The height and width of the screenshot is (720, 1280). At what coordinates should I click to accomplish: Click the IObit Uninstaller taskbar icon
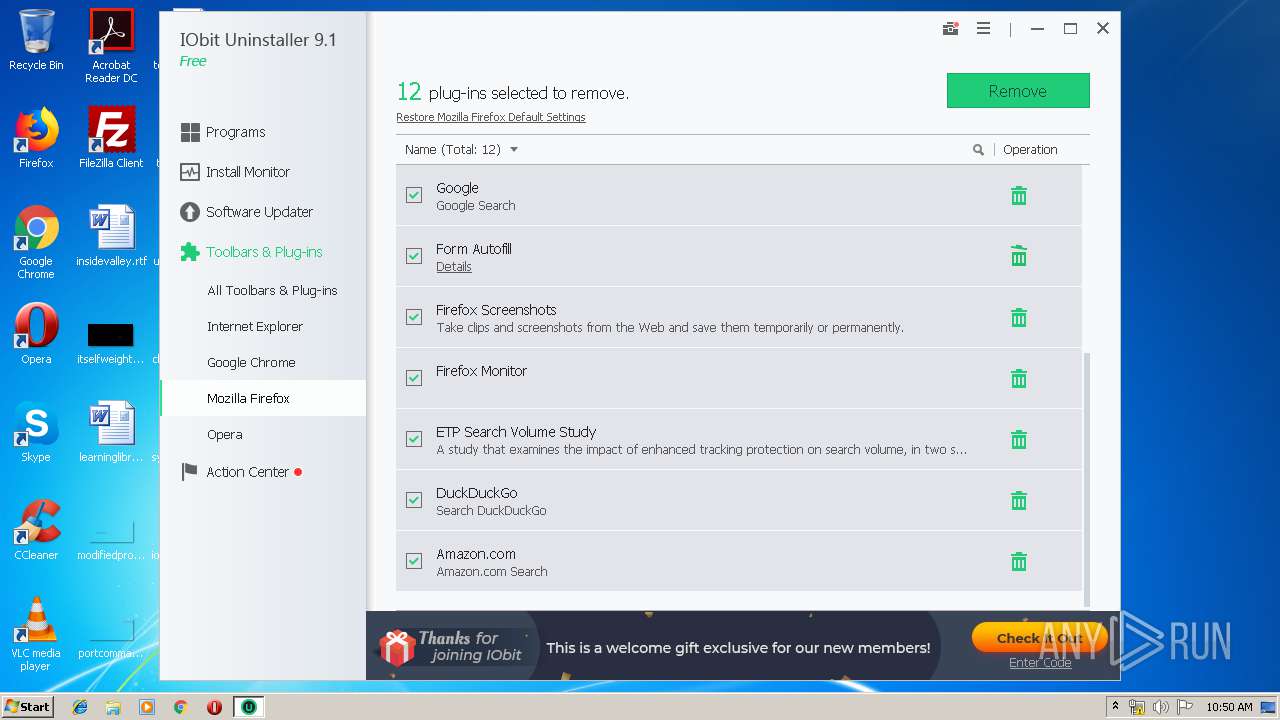pos(248,707)
